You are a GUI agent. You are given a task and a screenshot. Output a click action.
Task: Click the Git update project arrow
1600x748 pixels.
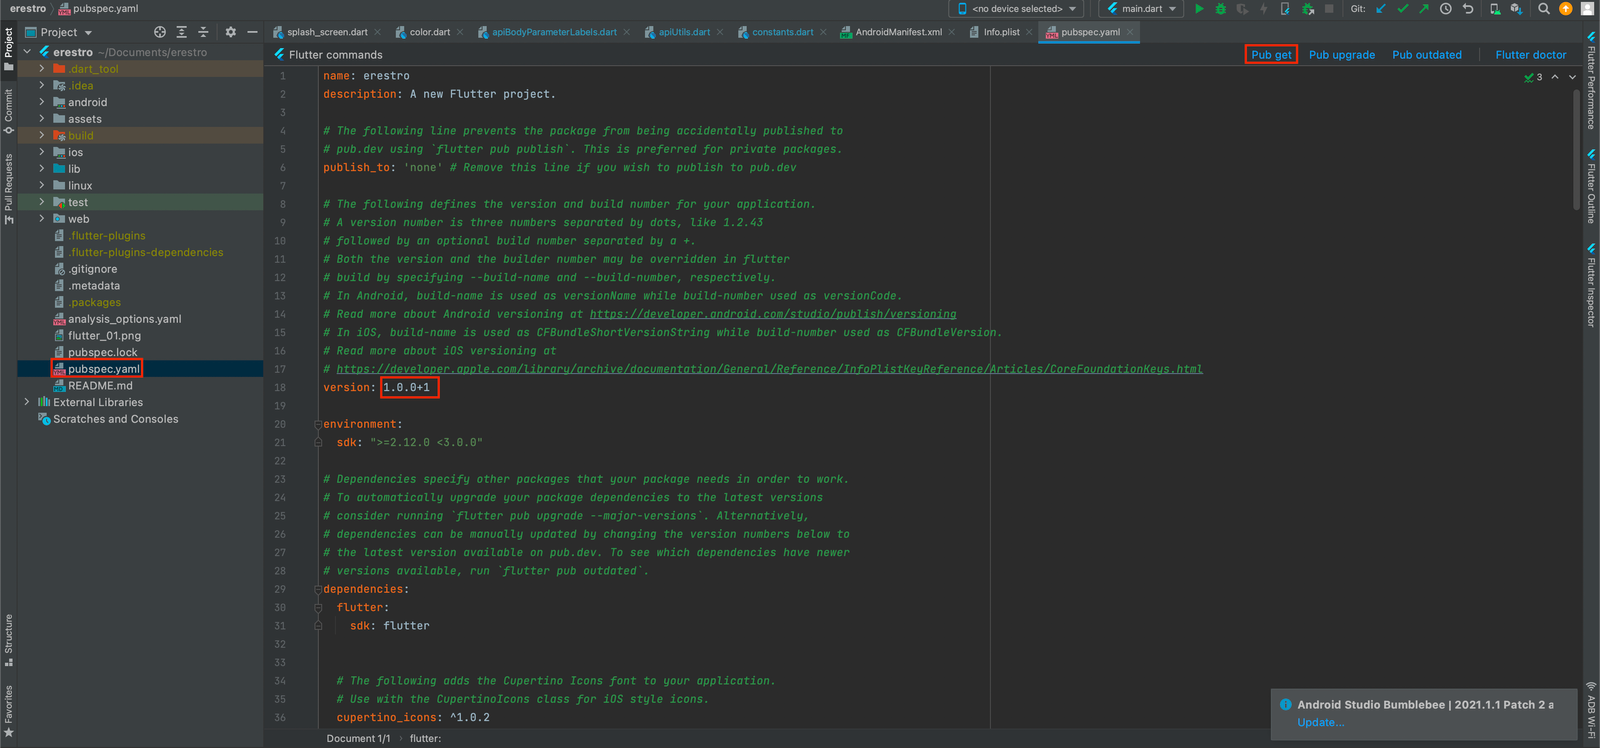[x=1381, y=9]
